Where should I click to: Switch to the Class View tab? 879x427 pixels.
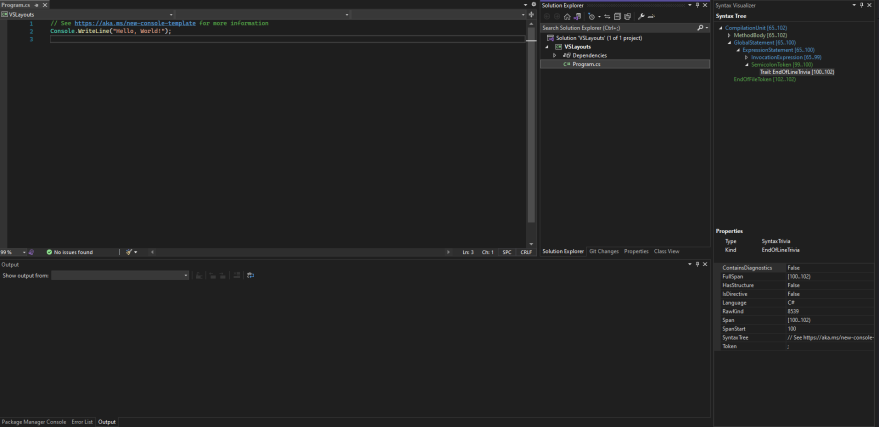(667, 252)
